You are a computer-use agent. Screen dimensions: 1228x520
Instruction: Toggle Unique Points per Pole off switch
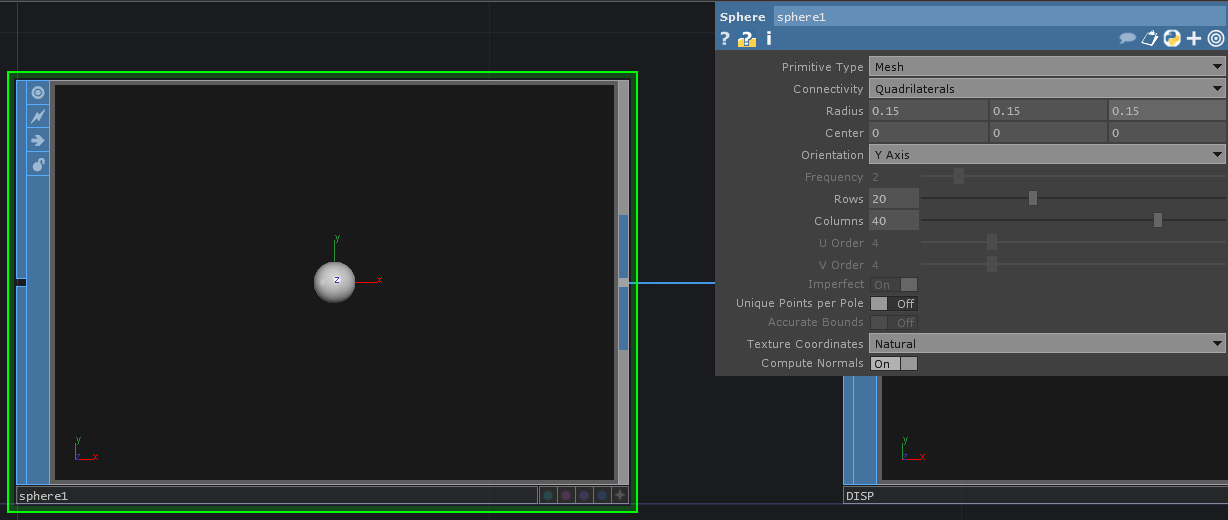pyautogui.click(x=893, y=303)
